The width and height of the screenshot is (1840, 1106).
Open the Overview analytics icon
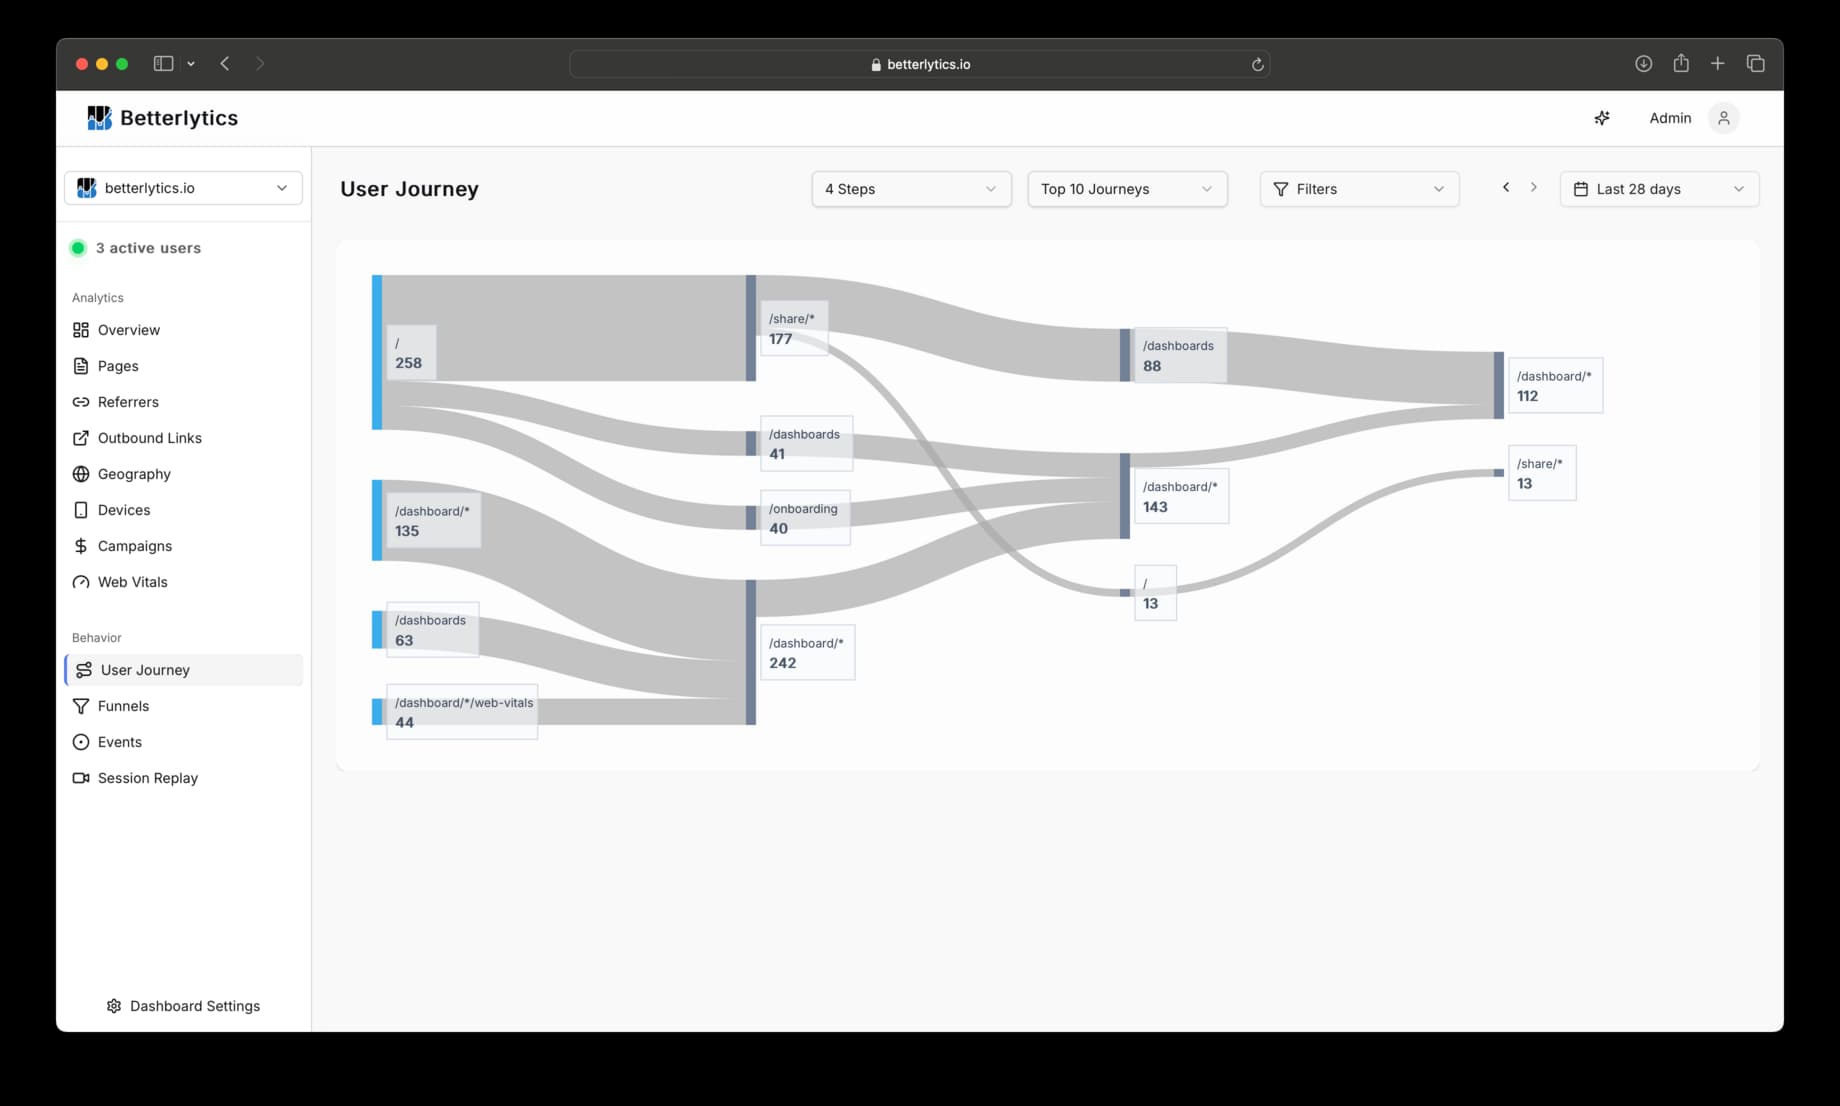81,329
